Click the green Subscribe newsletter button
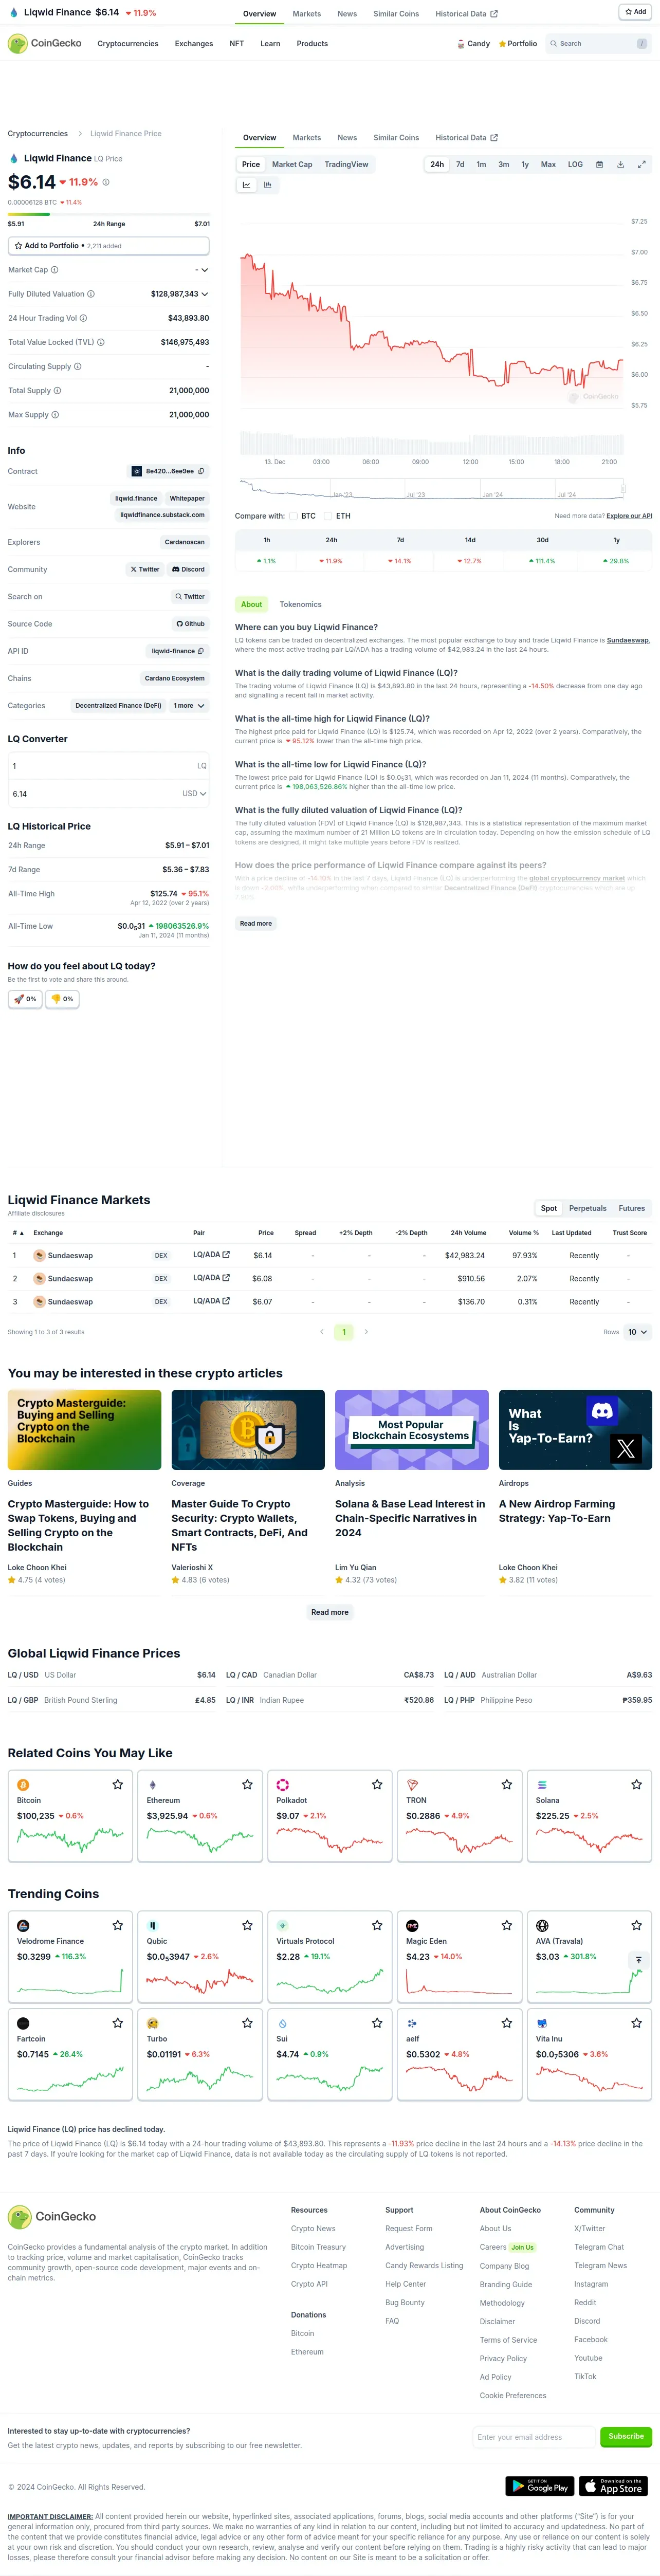 pos(626,2436)
